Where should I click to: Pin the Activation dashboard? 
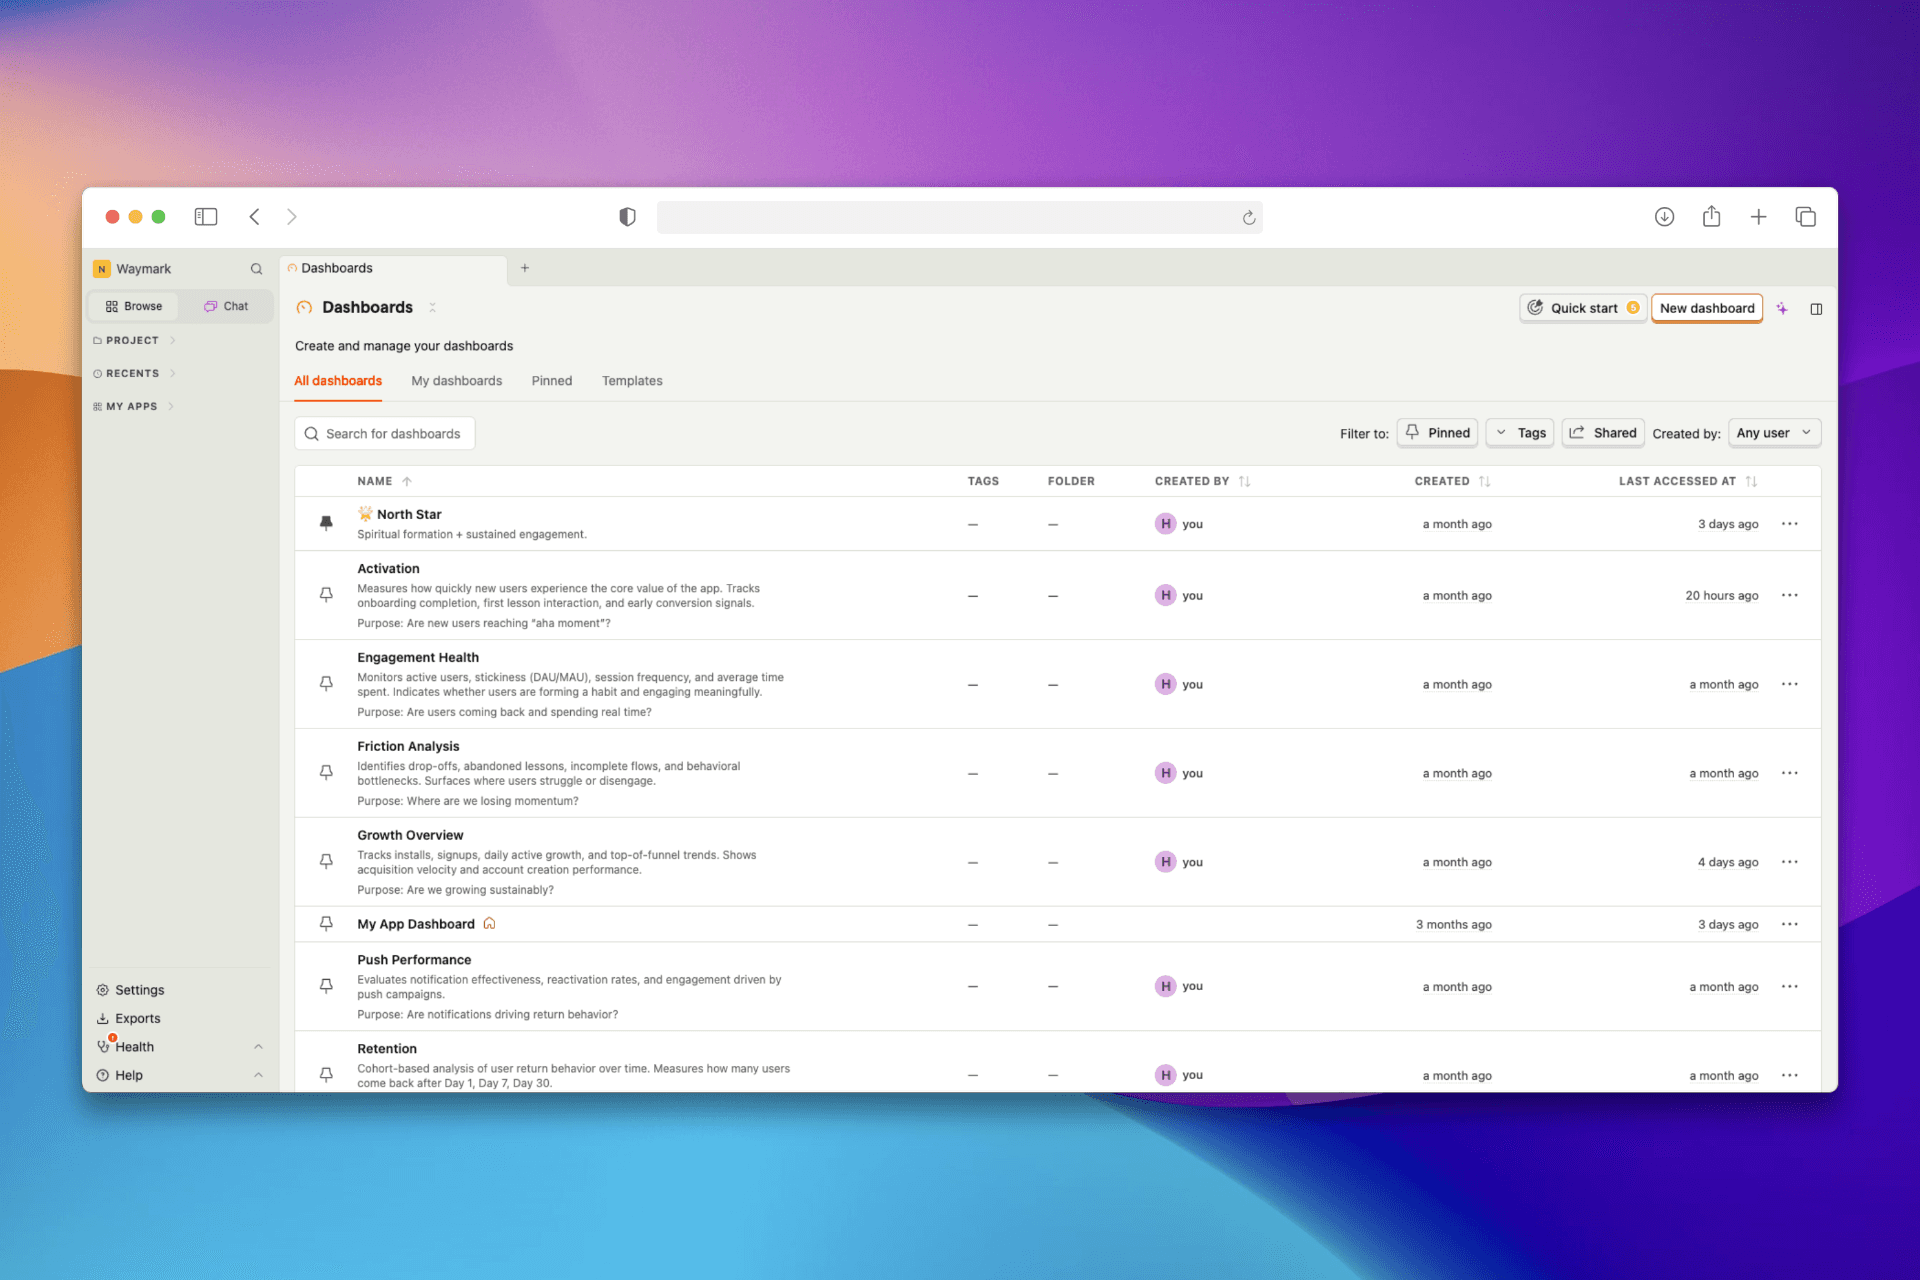click(x=326, y=595)
